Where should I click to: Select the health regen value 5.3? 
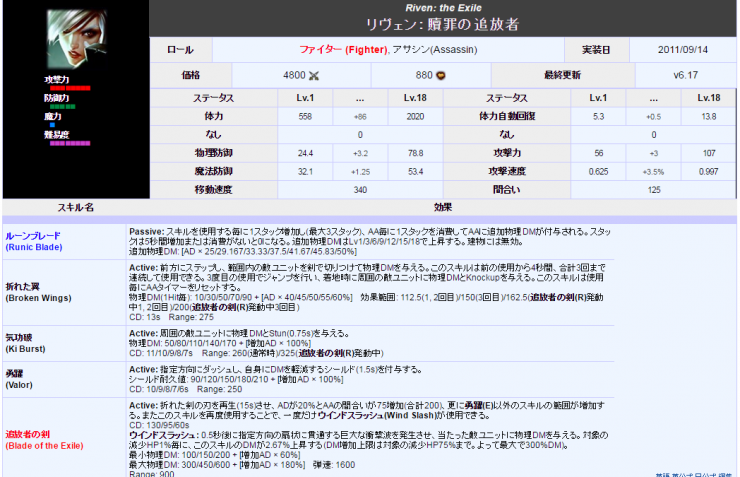click(x=598, y=117)
